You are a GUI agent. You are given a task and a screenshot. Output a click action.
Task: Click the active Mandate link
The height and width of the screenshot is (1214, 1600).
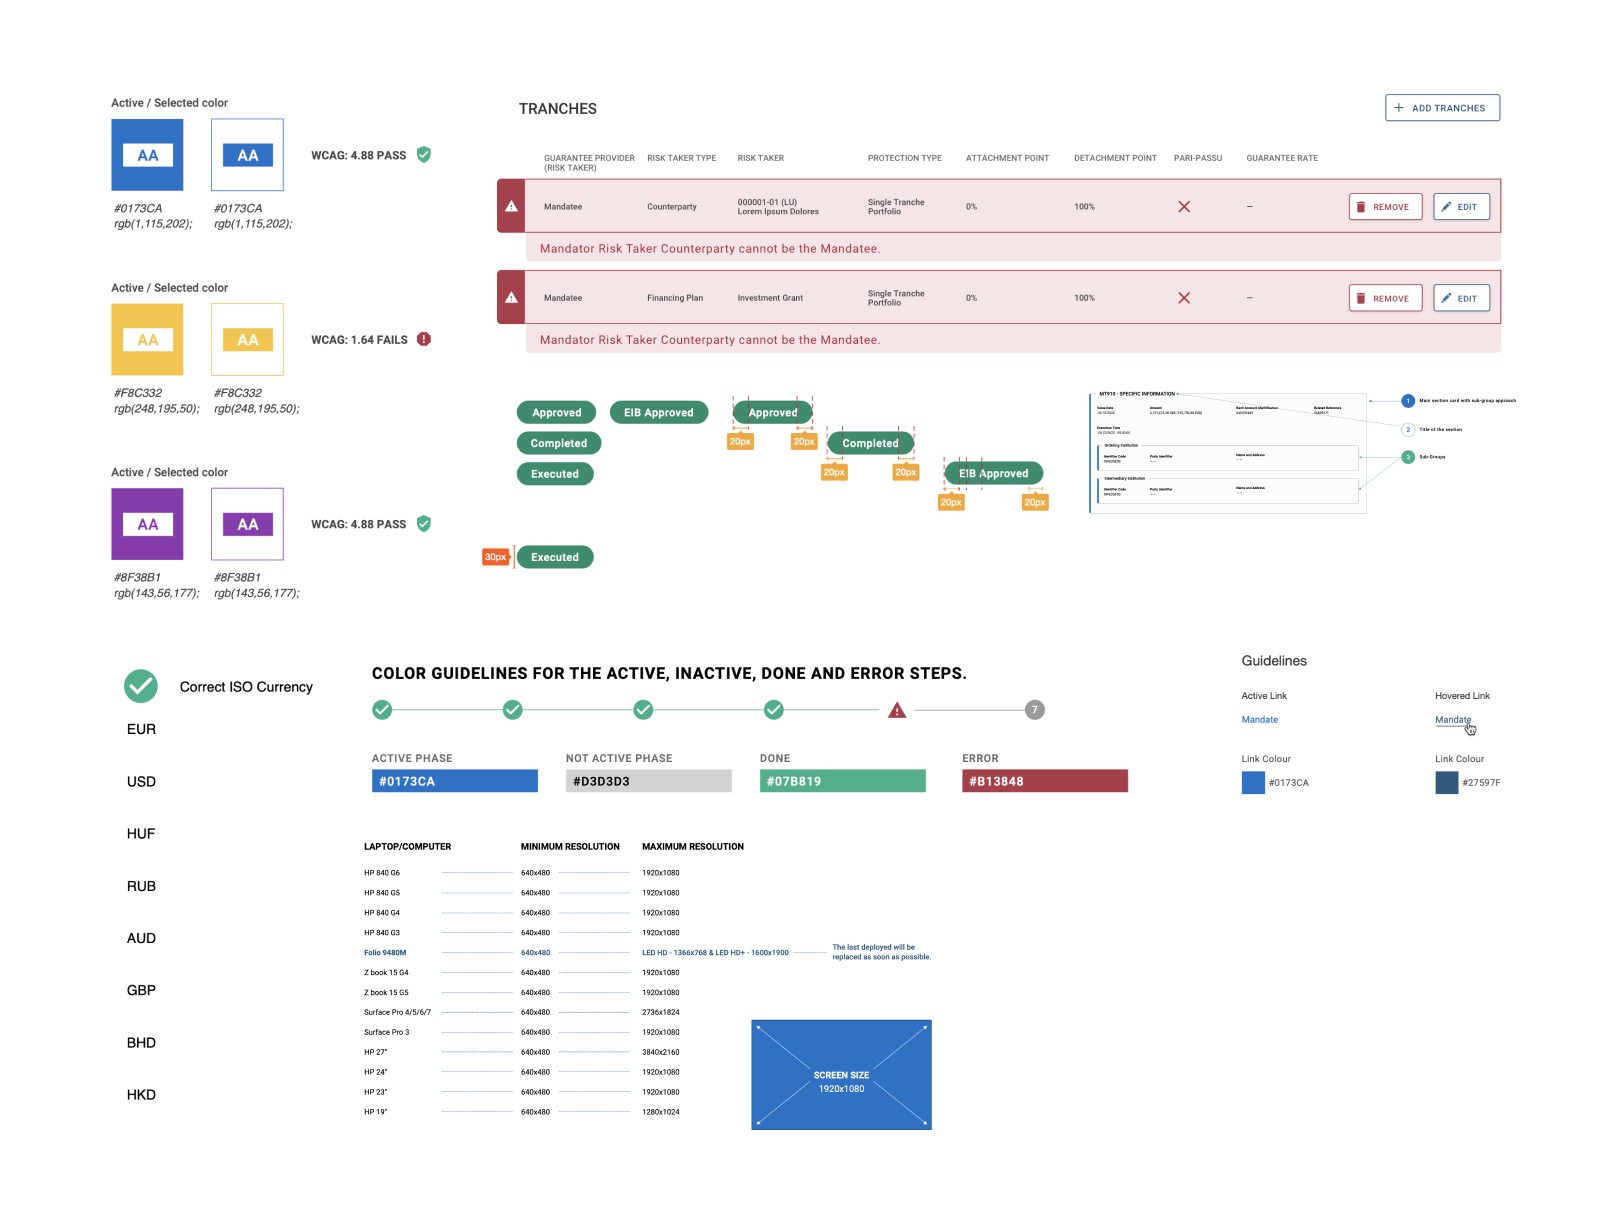(1260, 720)
